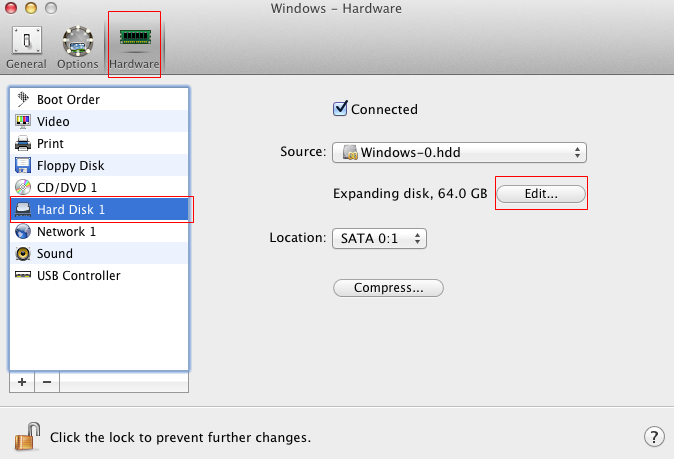Select the Floppy Disk label
This screenshot has width=674, height=459.
coord(70,165)
